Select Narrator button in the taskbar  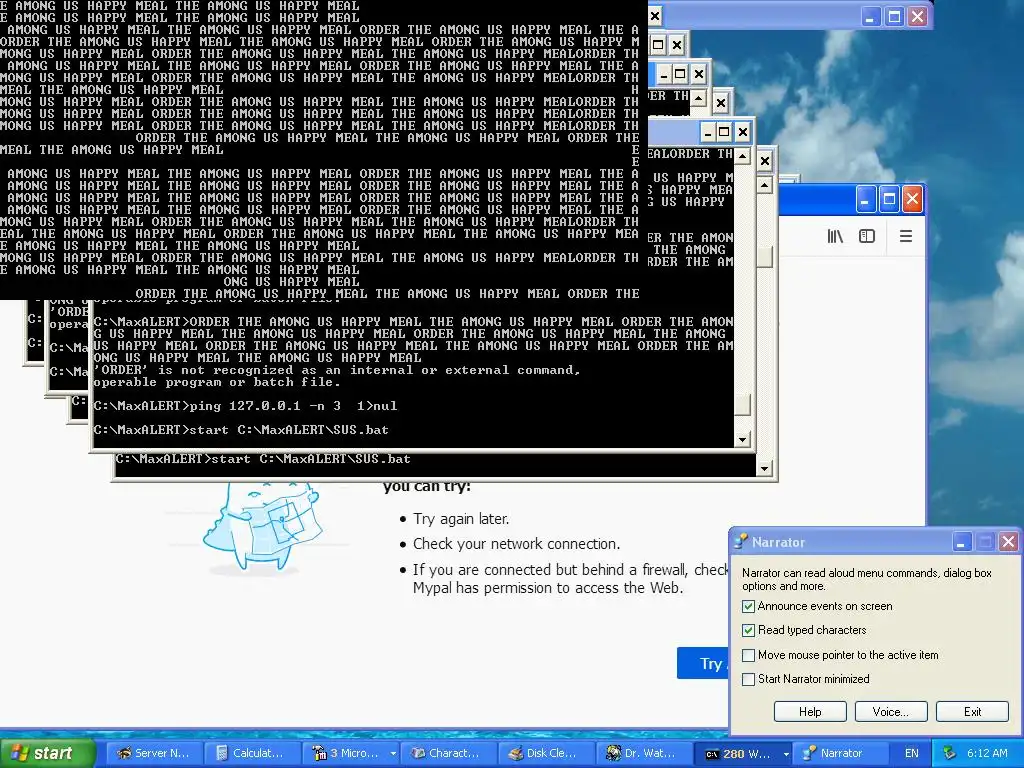click(x=840, y=753)
